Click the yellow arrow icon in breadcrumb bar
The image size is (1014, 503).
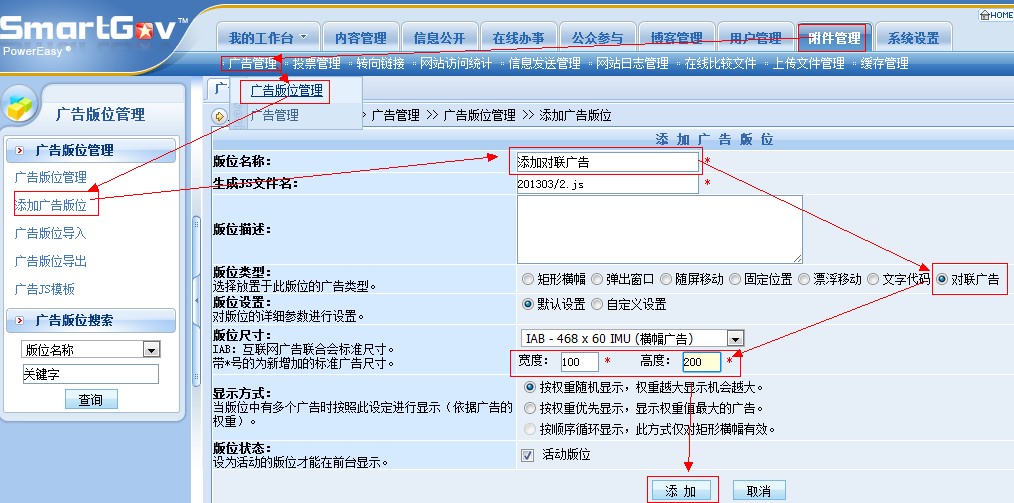pos(219,116)
